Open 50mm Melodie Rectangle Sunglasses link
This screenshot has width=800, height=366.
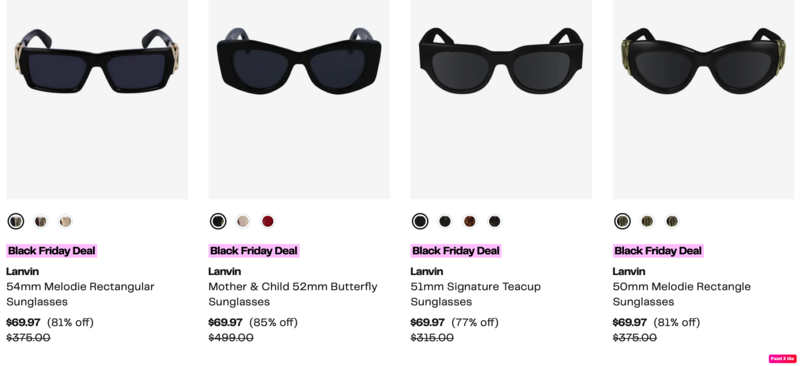pos(682,294)
